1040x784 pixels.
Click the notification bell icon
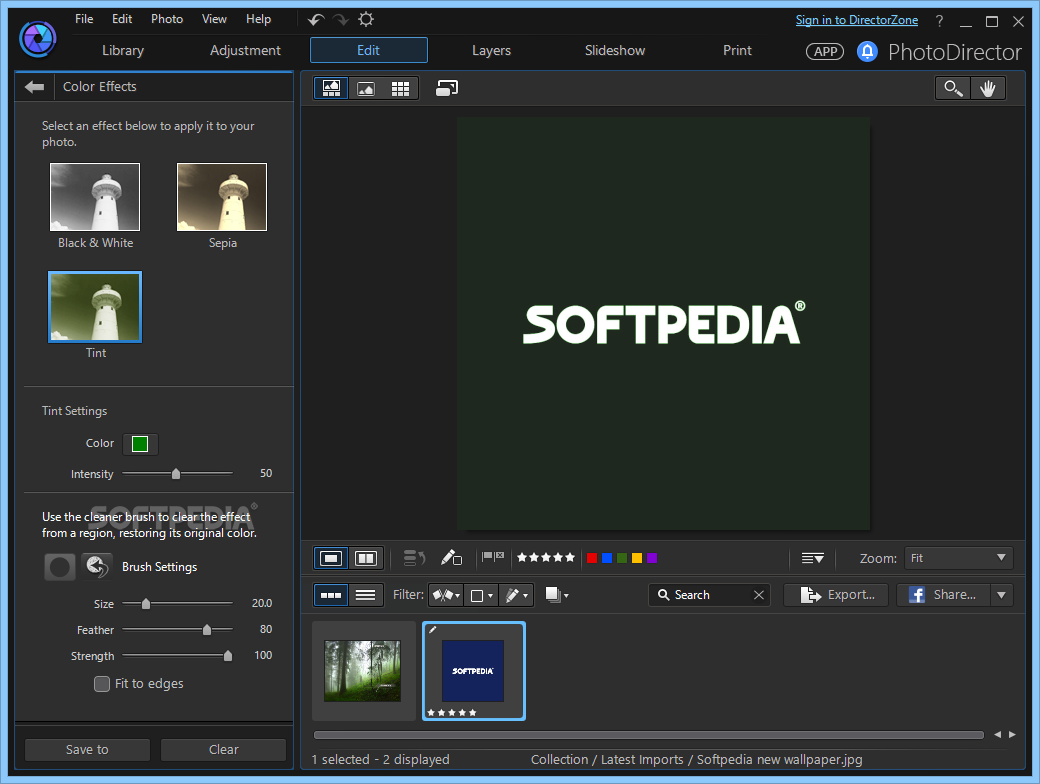point(867,51)
